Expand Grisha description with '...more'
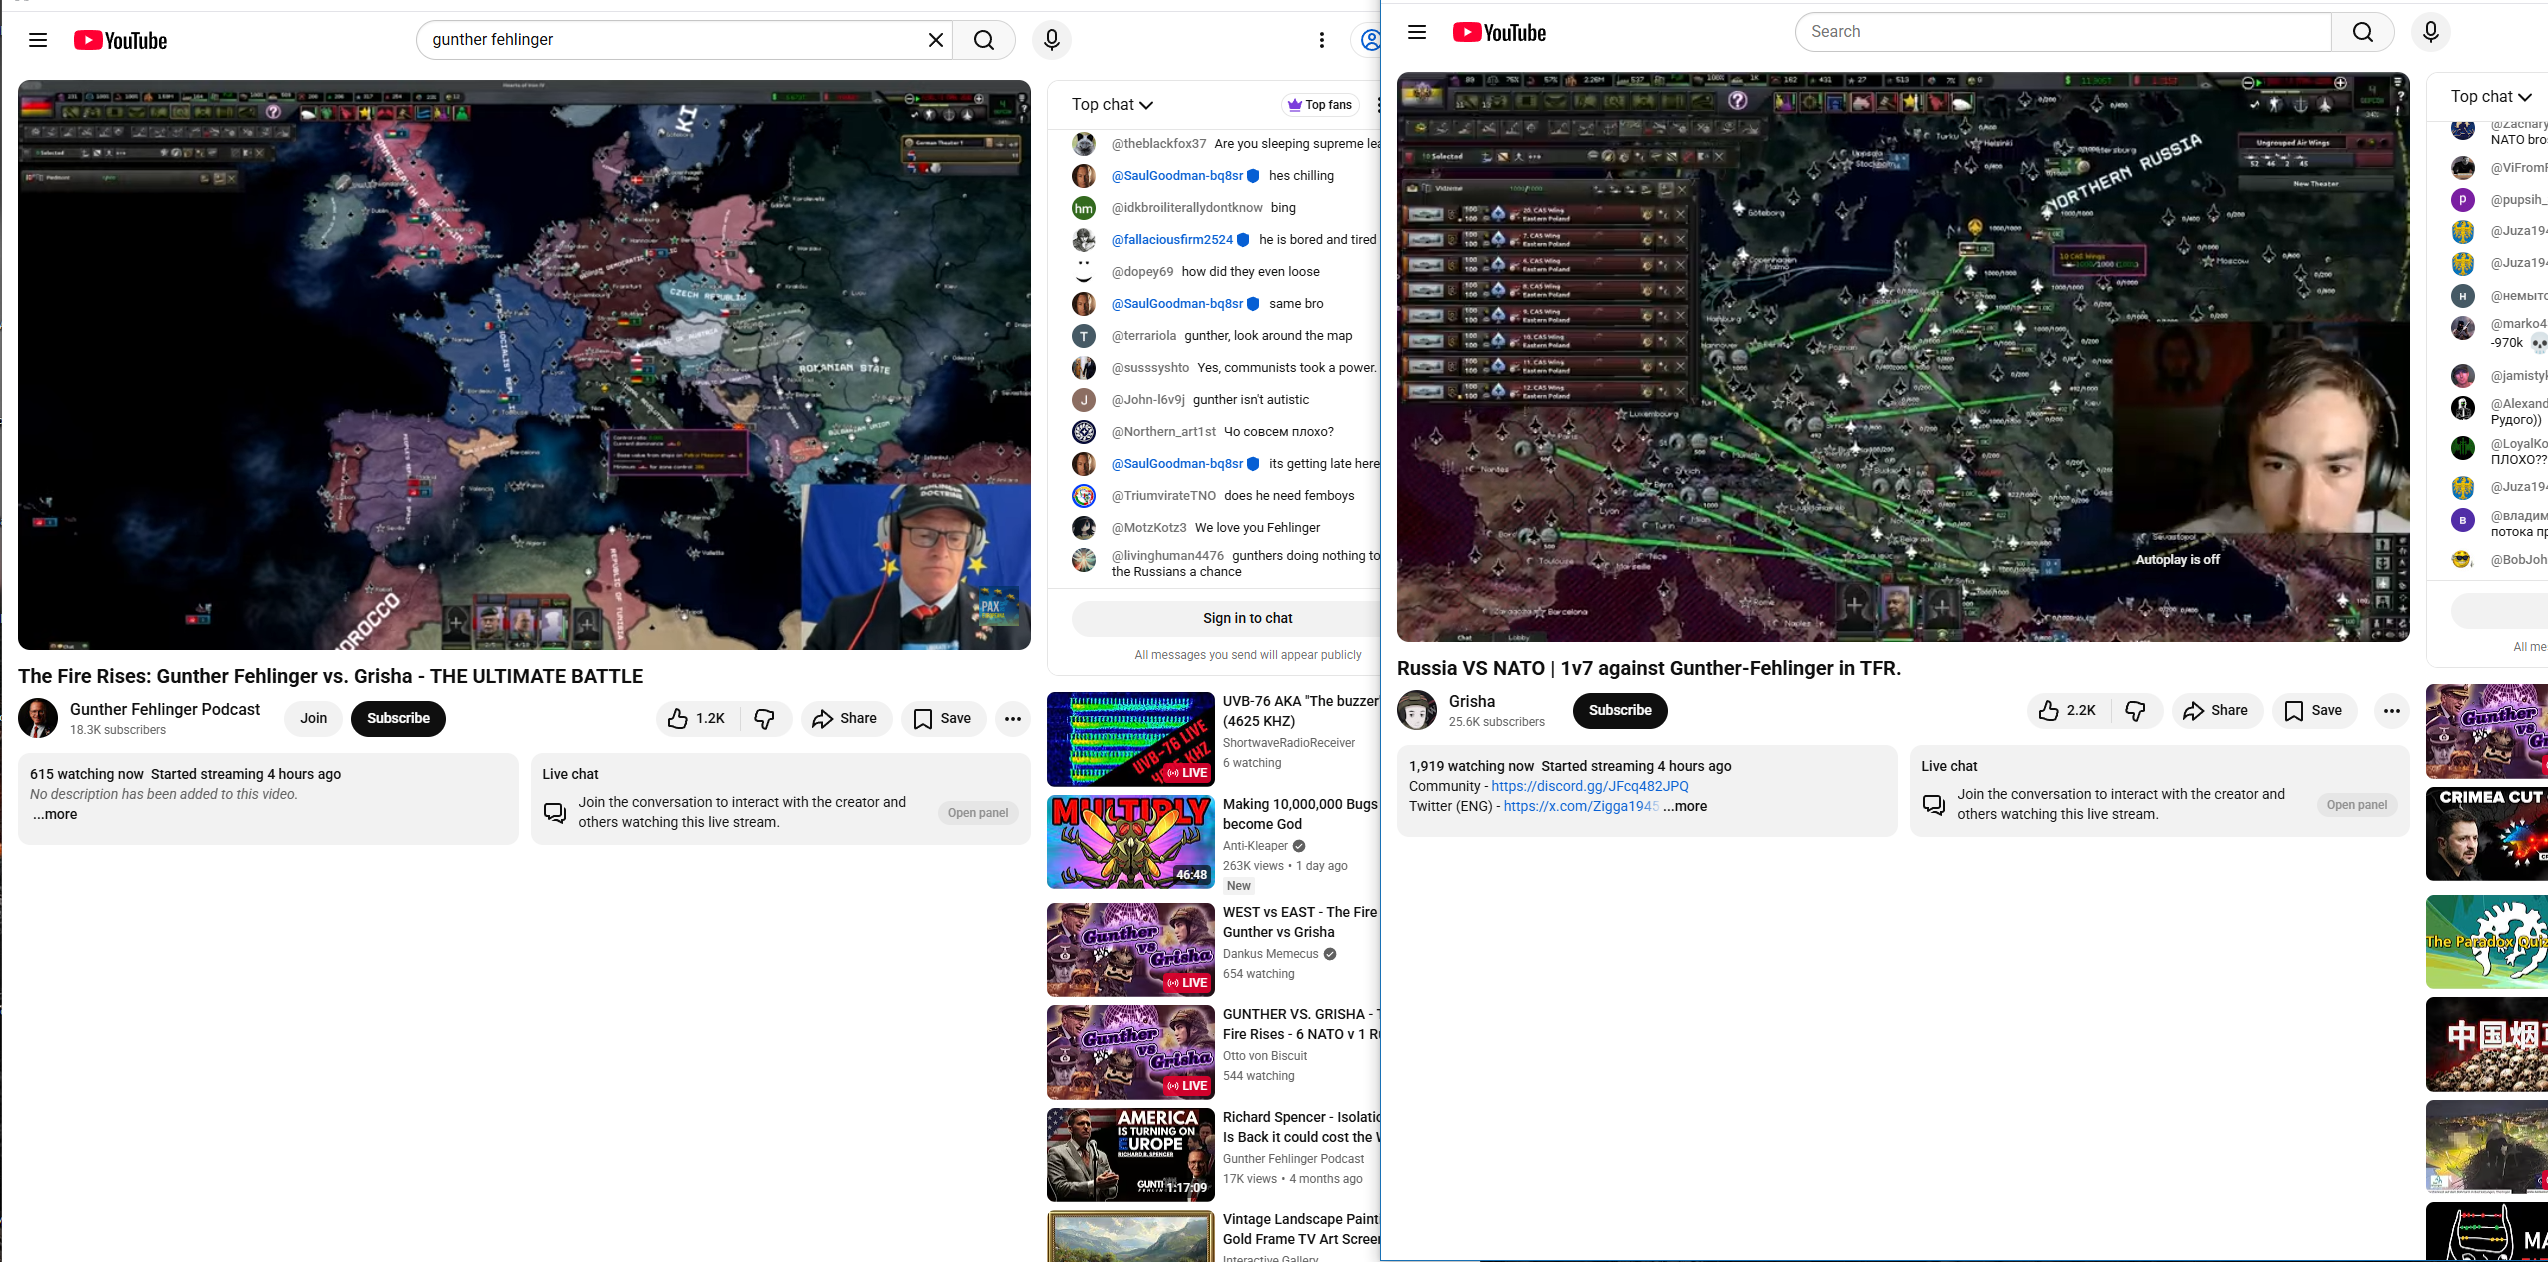This screenshot has width=2548, height=1262. point(1686,806)
